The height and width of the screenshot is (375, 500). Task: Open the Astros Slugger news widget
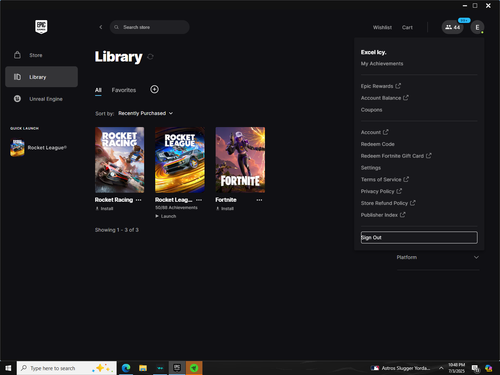400,368
